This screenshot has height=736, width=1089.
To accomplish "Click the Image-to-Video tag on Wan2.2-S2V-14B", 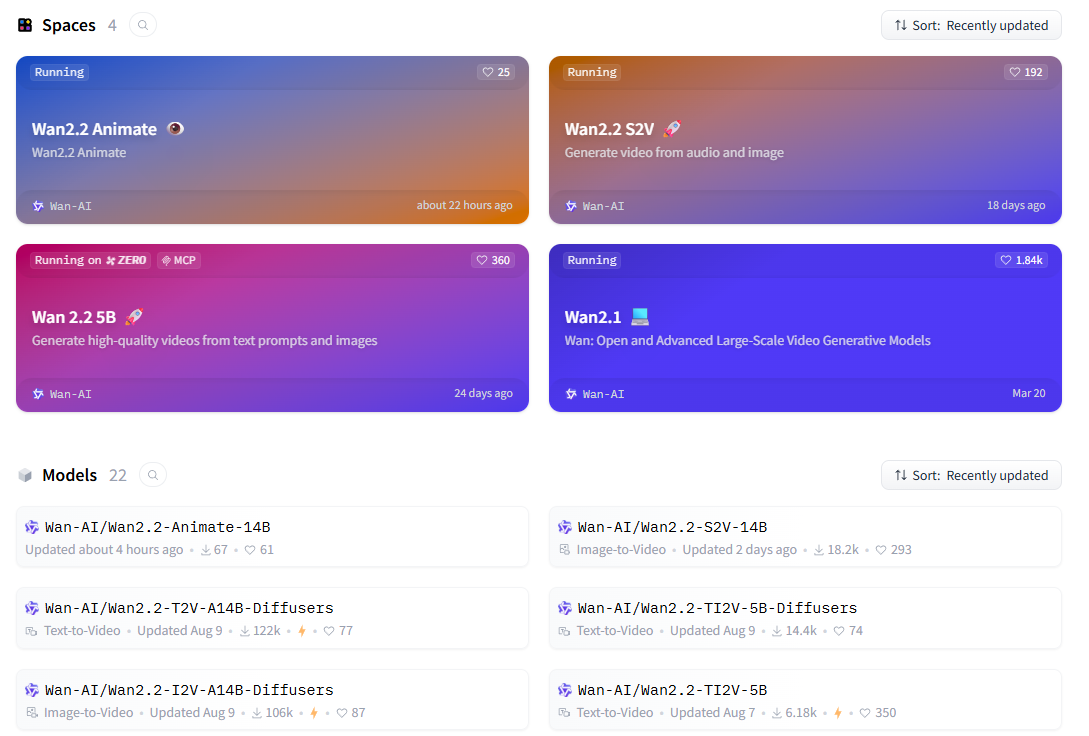I will click(620, 550).
